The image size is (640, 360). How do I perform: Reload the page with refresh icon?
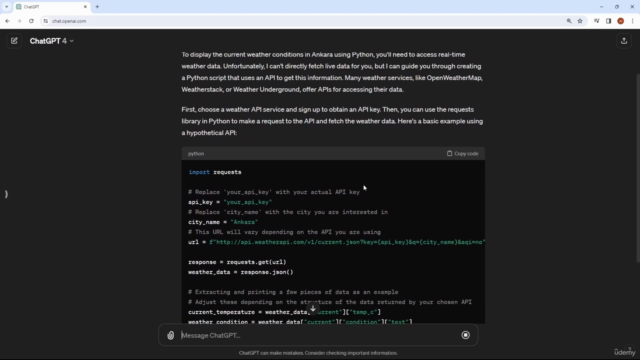click(x=31, y=21)
